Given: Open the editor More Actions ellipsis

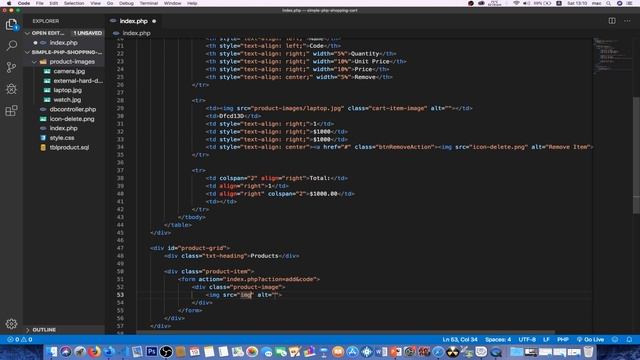Looking at the screenshot, I should (x=627, y=21).
